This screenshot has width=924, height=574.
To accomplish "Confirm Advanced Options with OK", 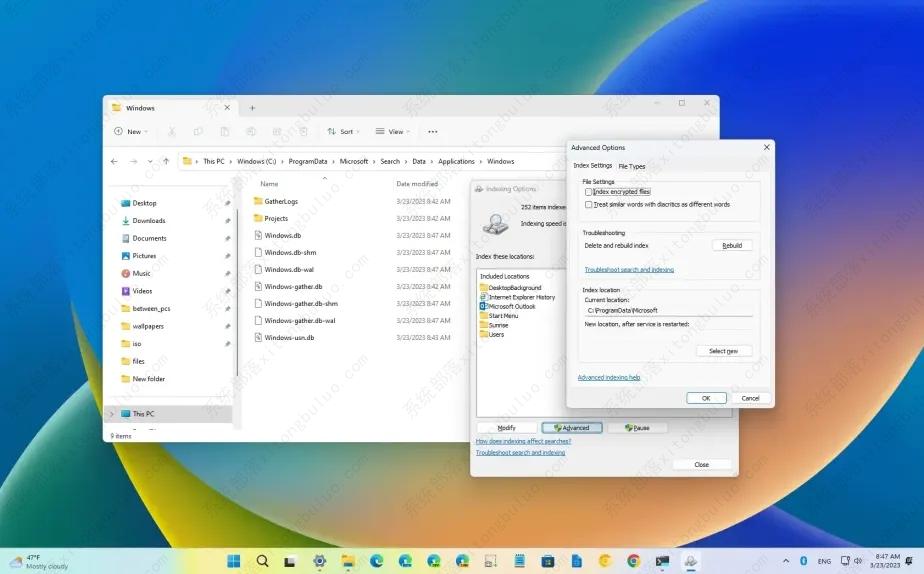I will (706, 398).
